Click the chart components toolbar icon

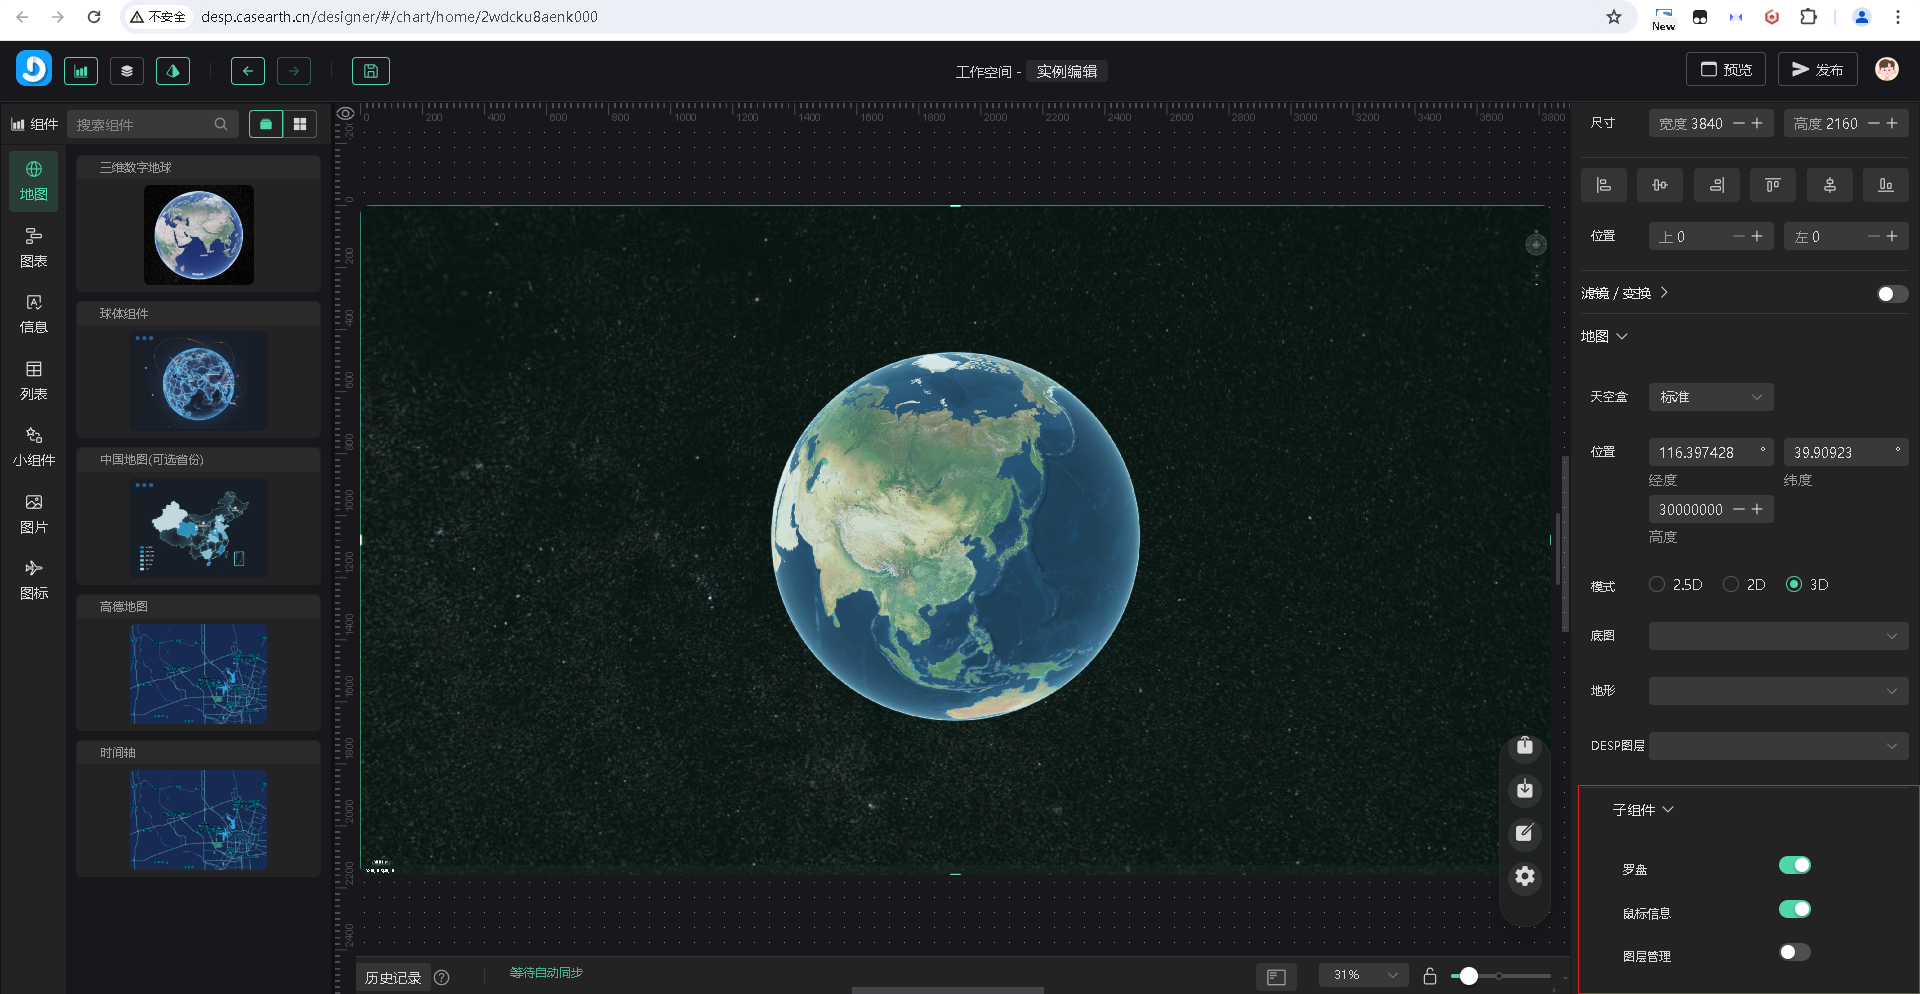[81, 71]
